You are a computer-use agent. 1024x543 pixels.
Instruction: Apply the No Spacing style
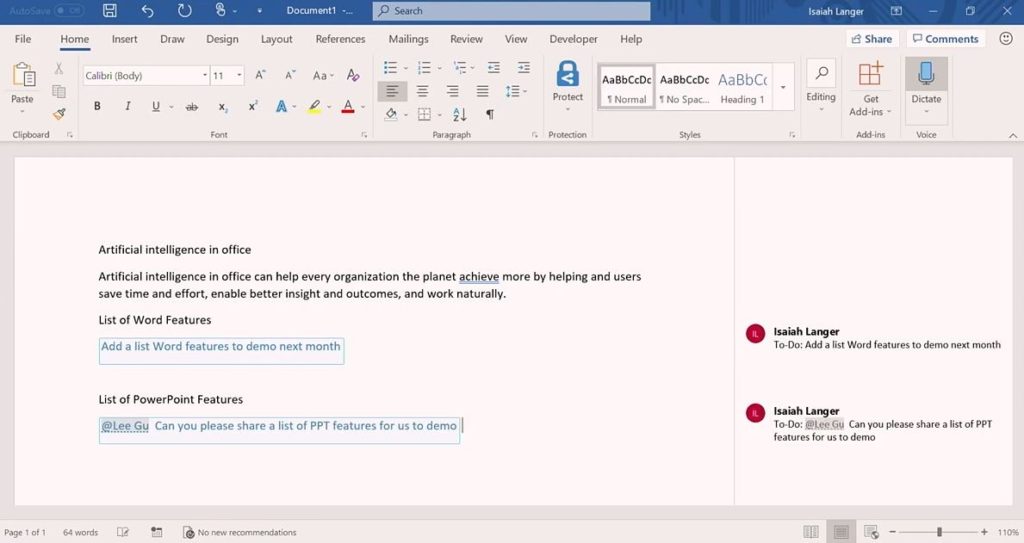point(684,87)
